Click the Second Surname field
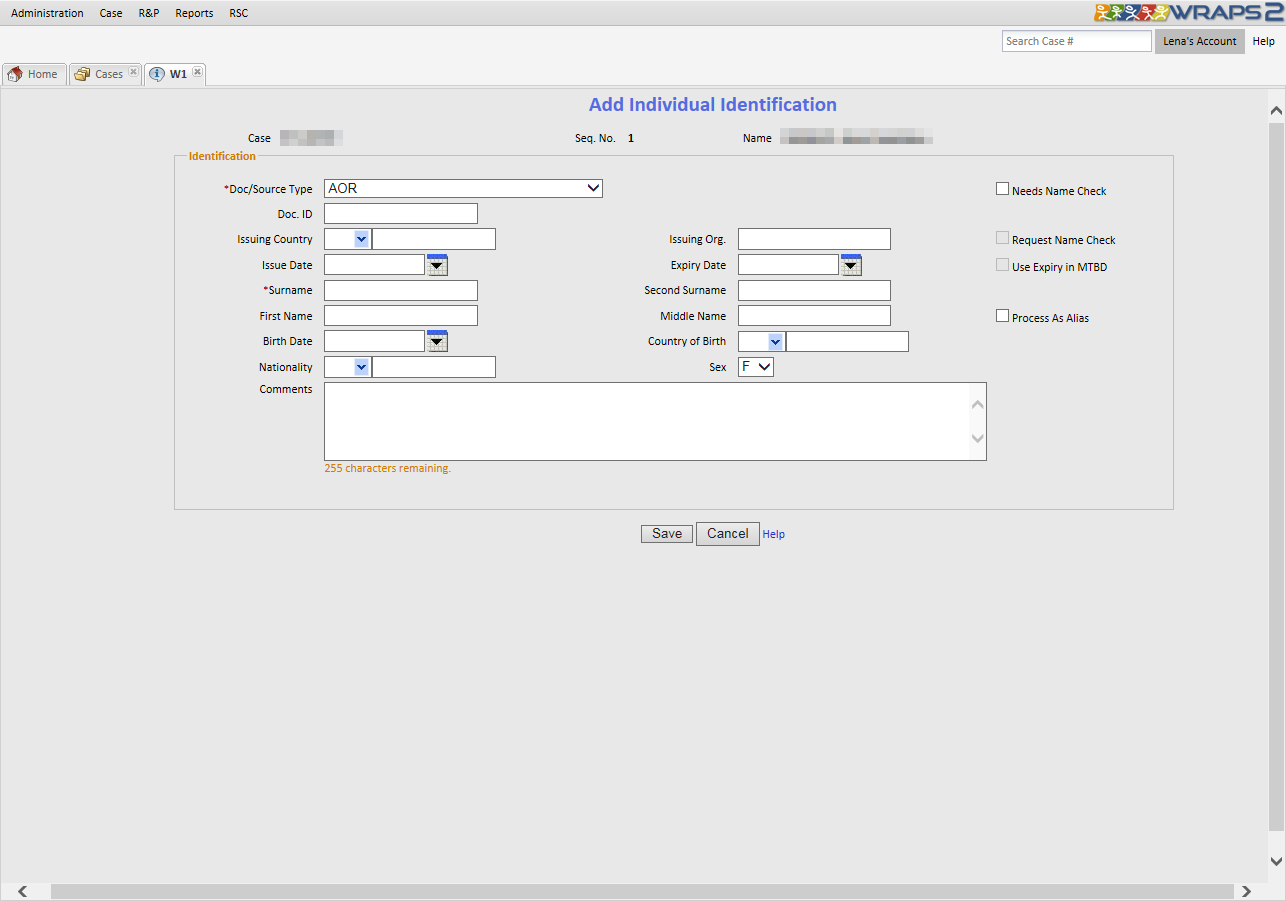The height and width of the screenshot is (901, 1286). (x=814, y=290)
